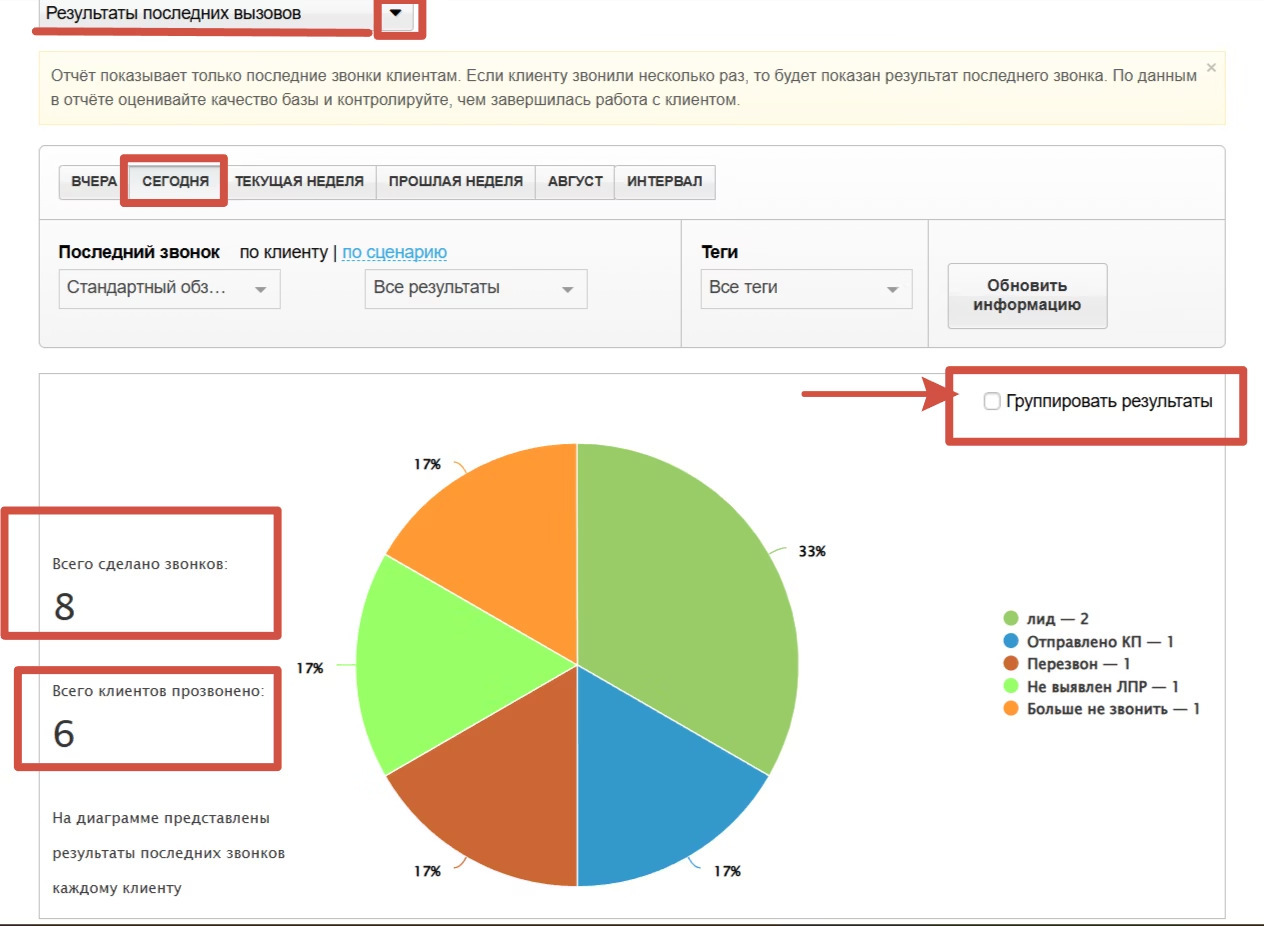Click the «Отправлено КП — 1» legend label
Screen dimensions: 1264x926
coord(1100,641)
